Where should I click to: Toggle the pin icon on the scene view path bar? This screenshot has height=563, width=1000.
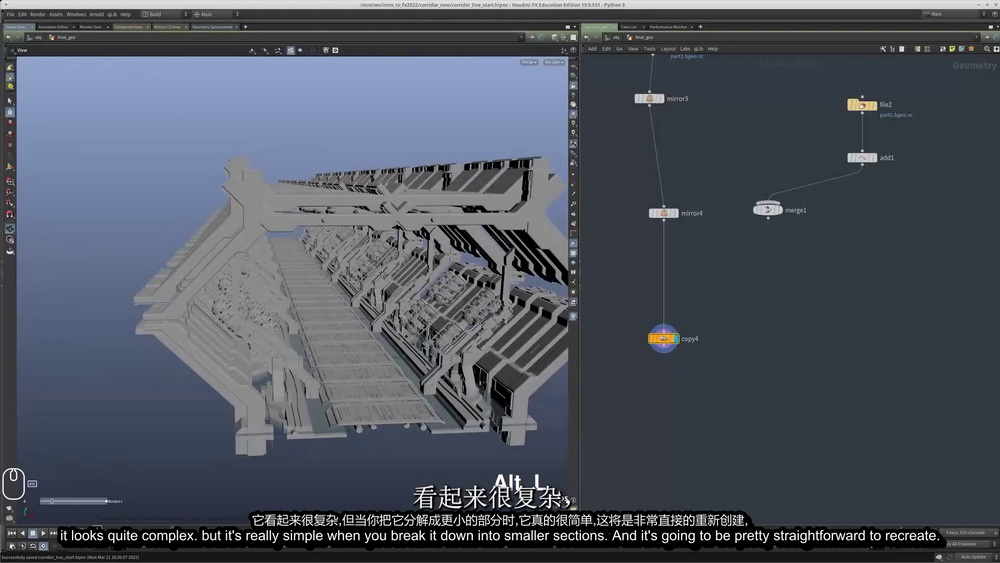click(531, 37)
